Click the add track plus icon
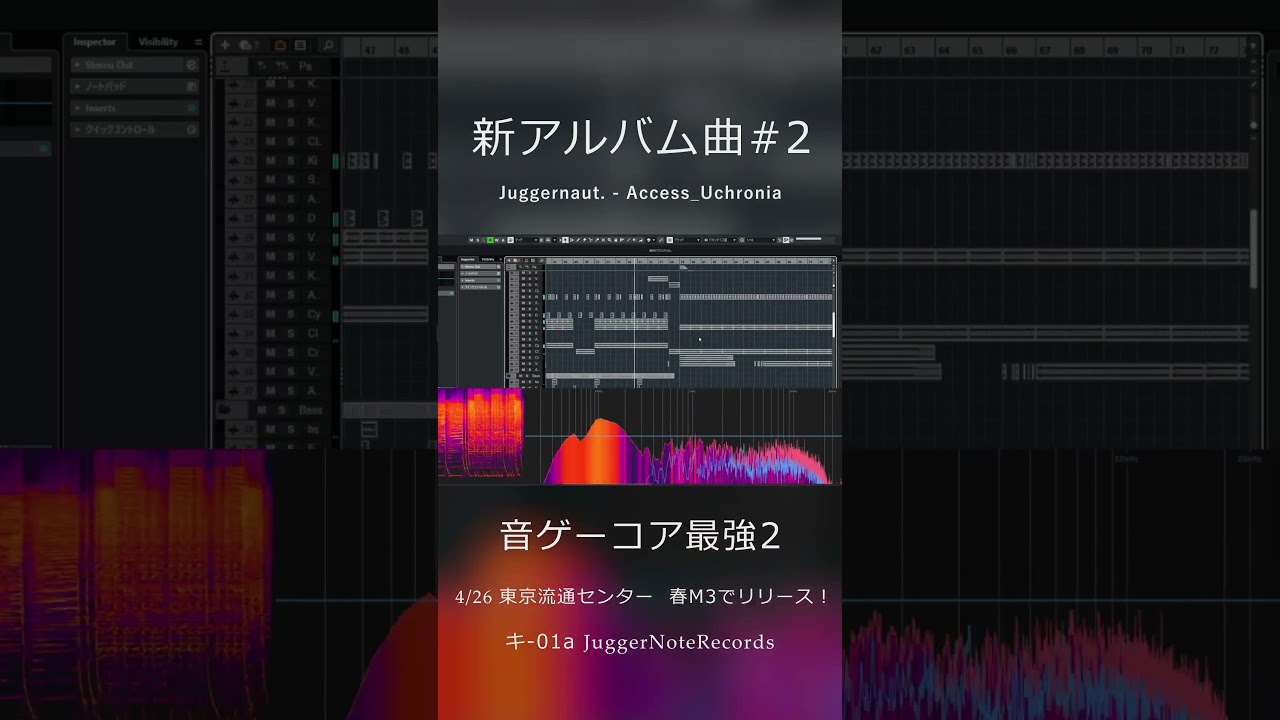The width and height of the screenshot is (1280, 720). [225, 45]
